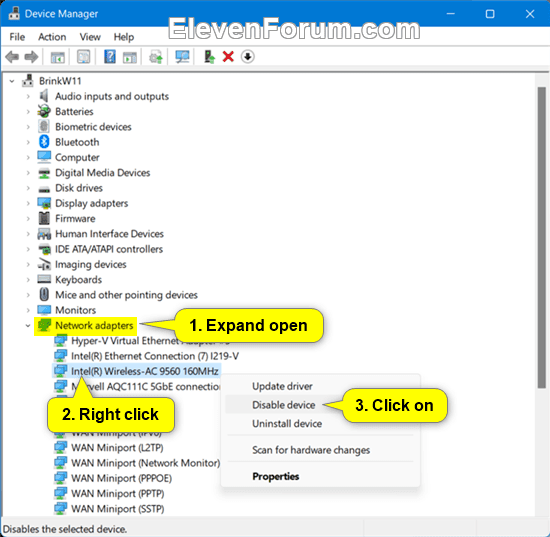550x537 pixels.
Task: Toggle Show/Hide Console Tree toolbar icon
Action: 58,57
